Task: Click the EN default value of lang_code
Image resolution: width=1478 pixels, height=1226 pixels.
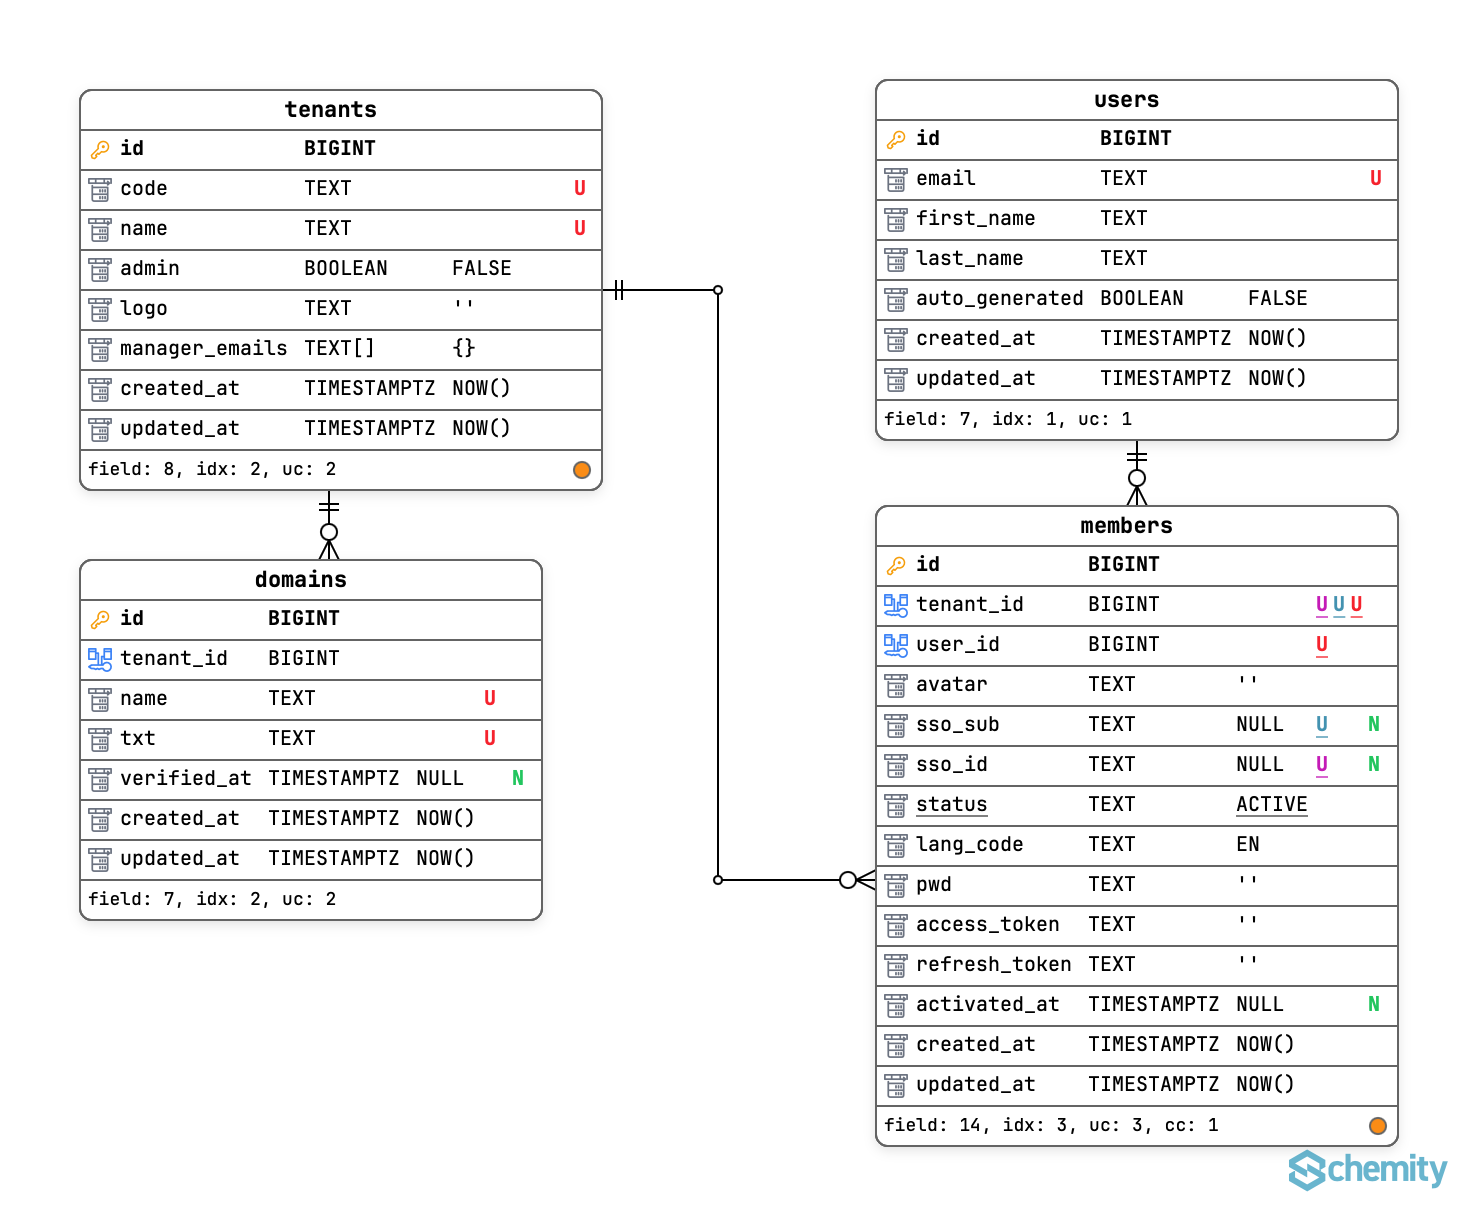Action: pos(1248,845)
